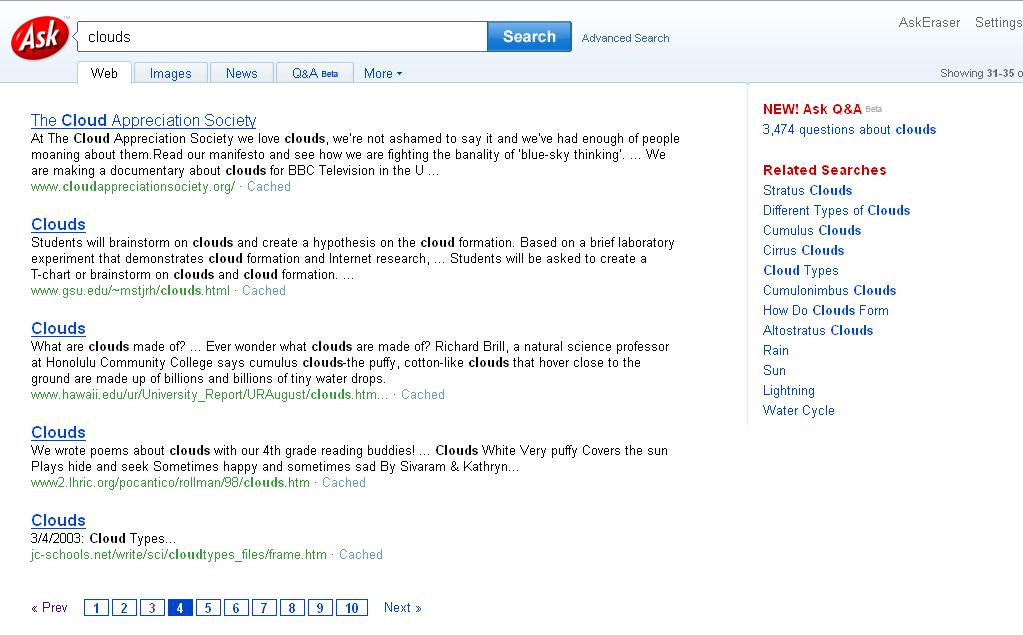
Task: Open Cached copy of cloudappreciationsociety.org
Action: [269, 187]
